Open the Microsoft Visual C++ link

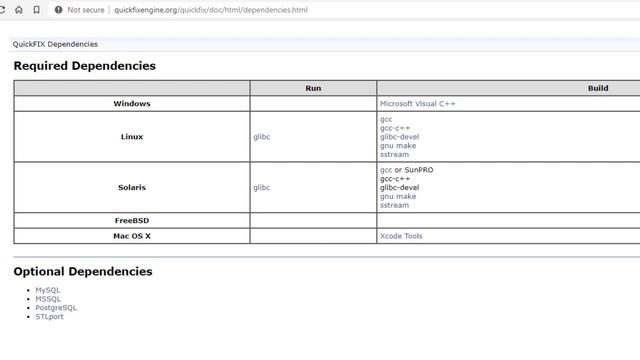tap(418, 104)
